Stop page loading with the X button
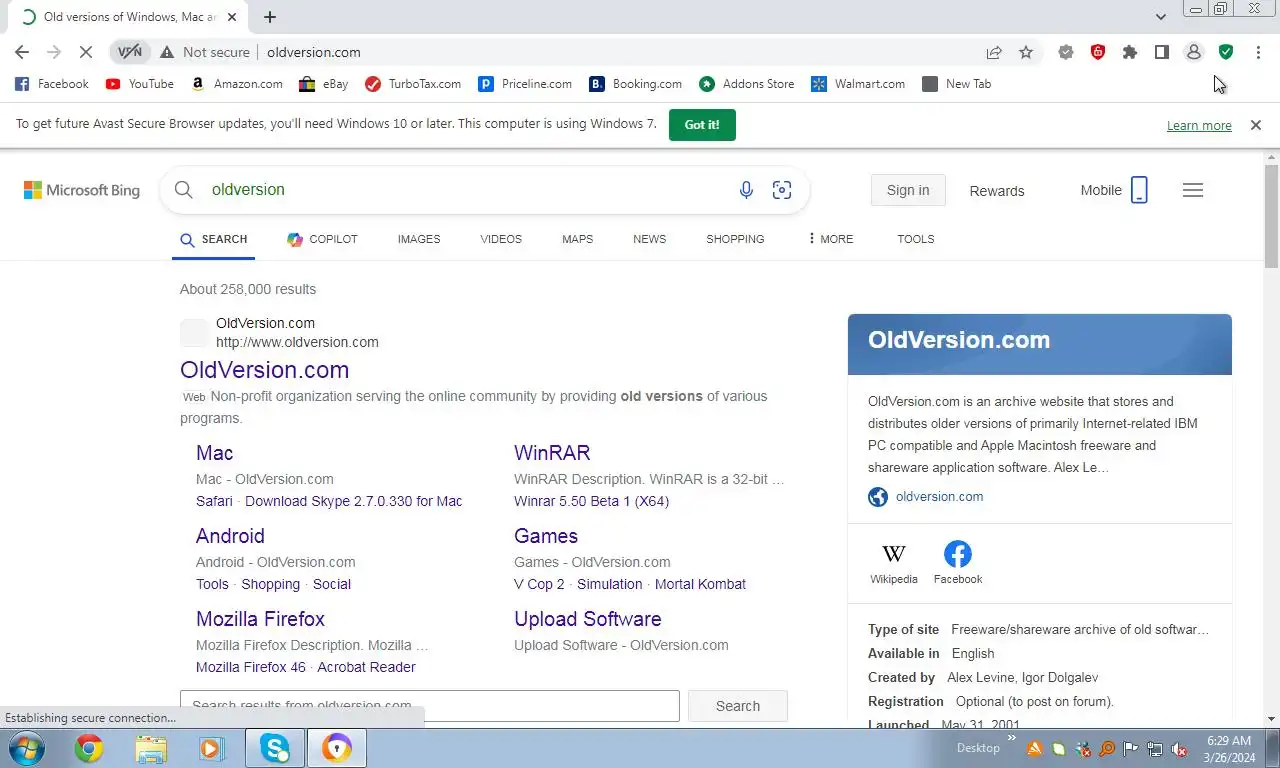 86,52
